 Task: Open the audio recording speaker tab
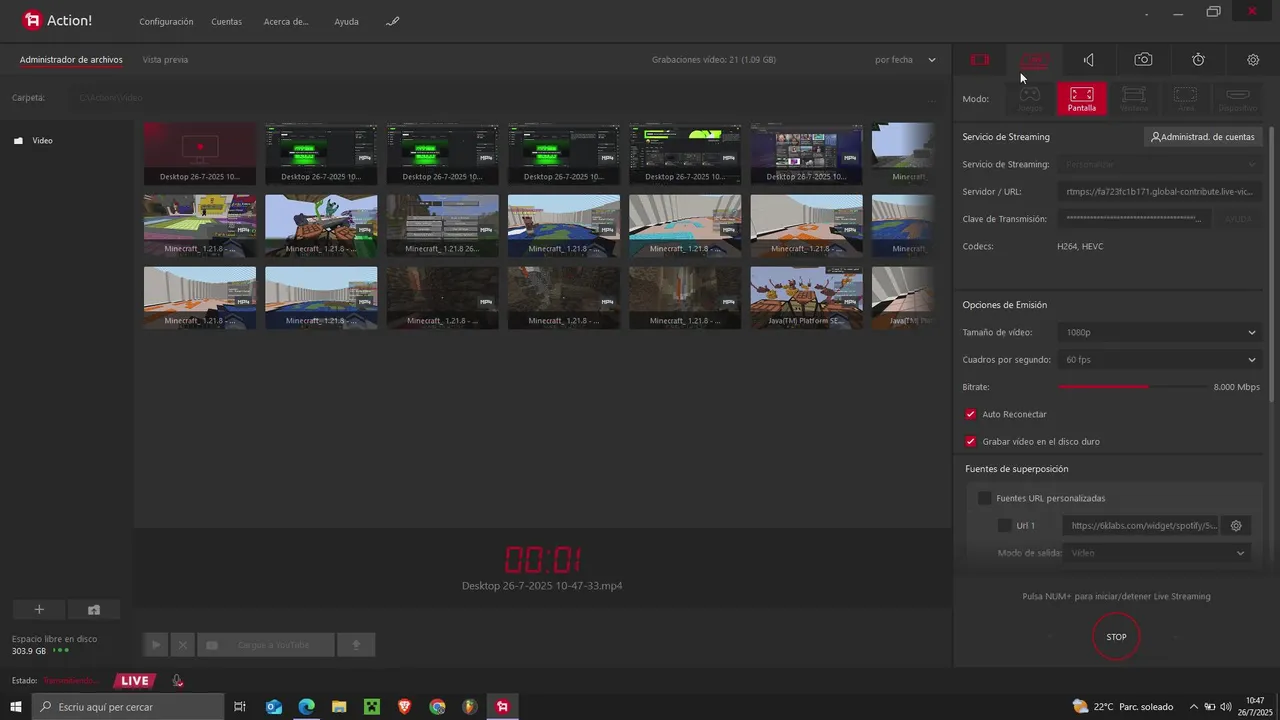click(x=1089, y=60)
